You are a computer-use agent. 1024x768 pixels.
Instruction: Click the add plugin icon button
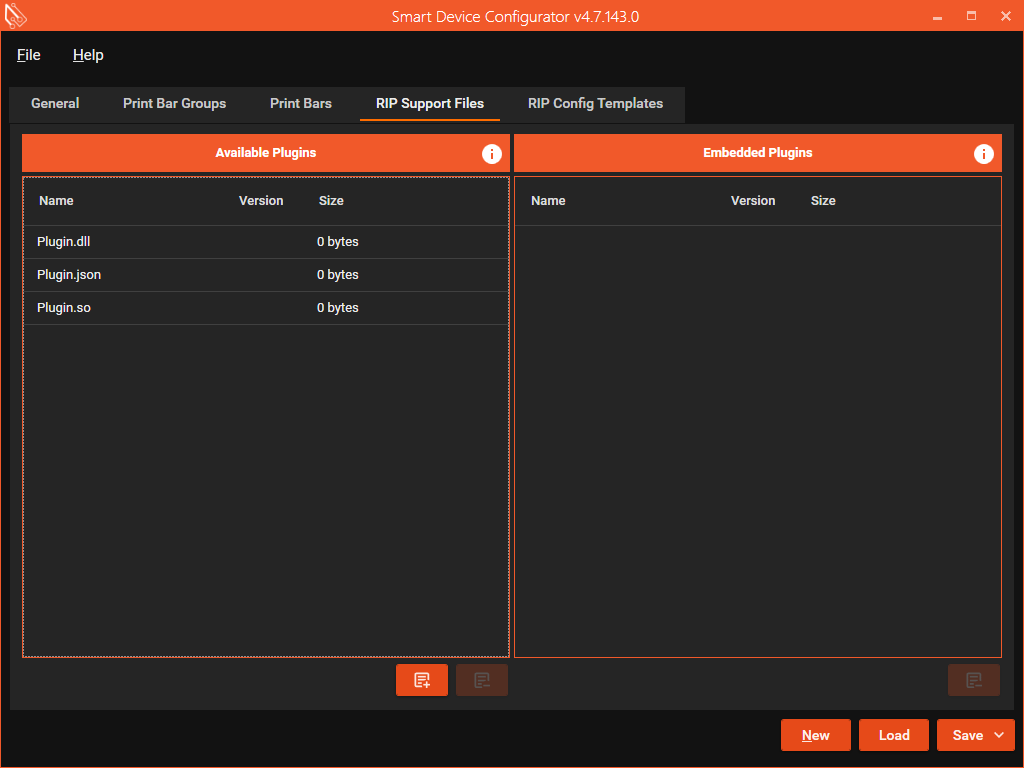422,680
